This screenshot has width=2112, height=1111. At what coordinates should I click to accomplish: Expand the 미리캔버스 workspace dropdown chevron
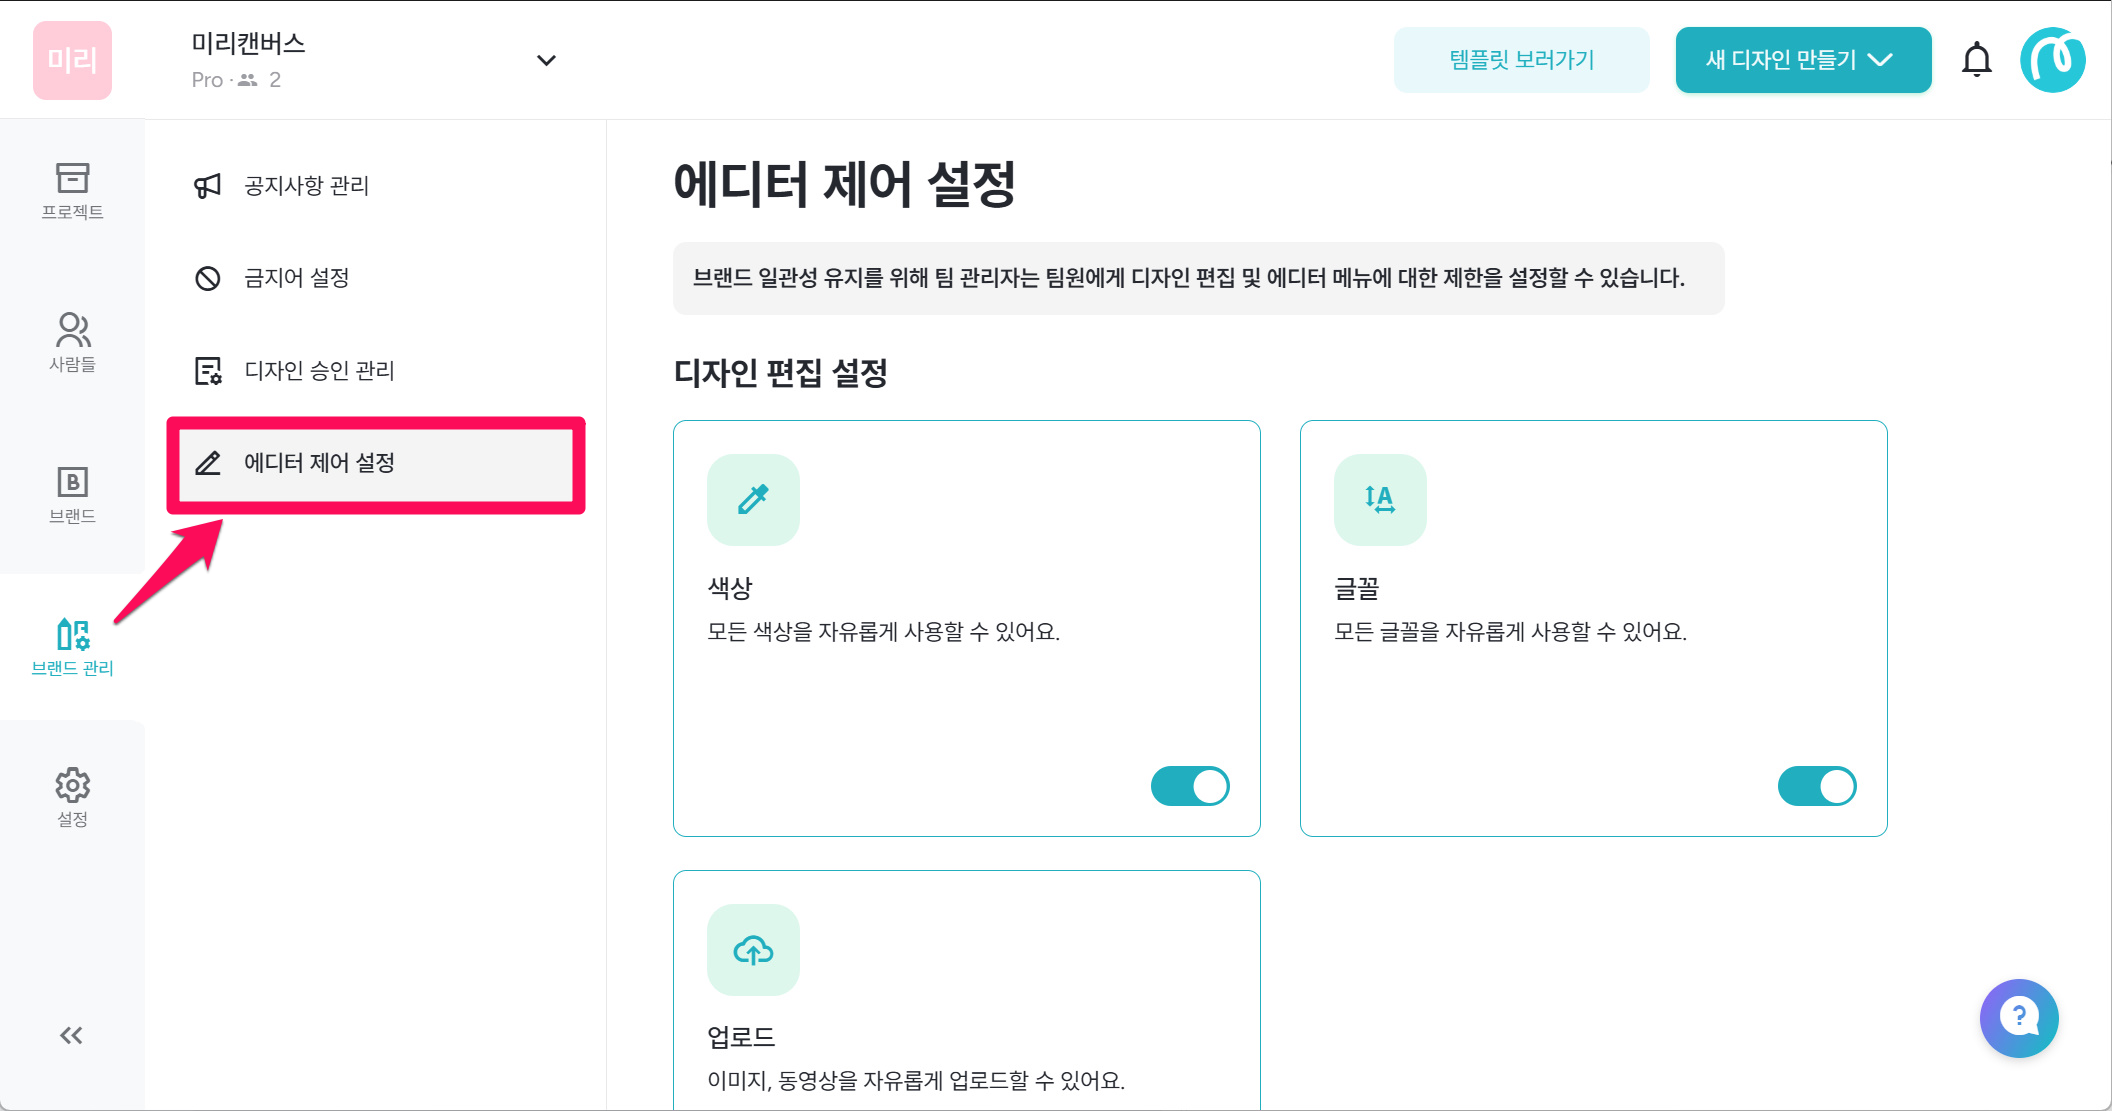click(546, 60)
